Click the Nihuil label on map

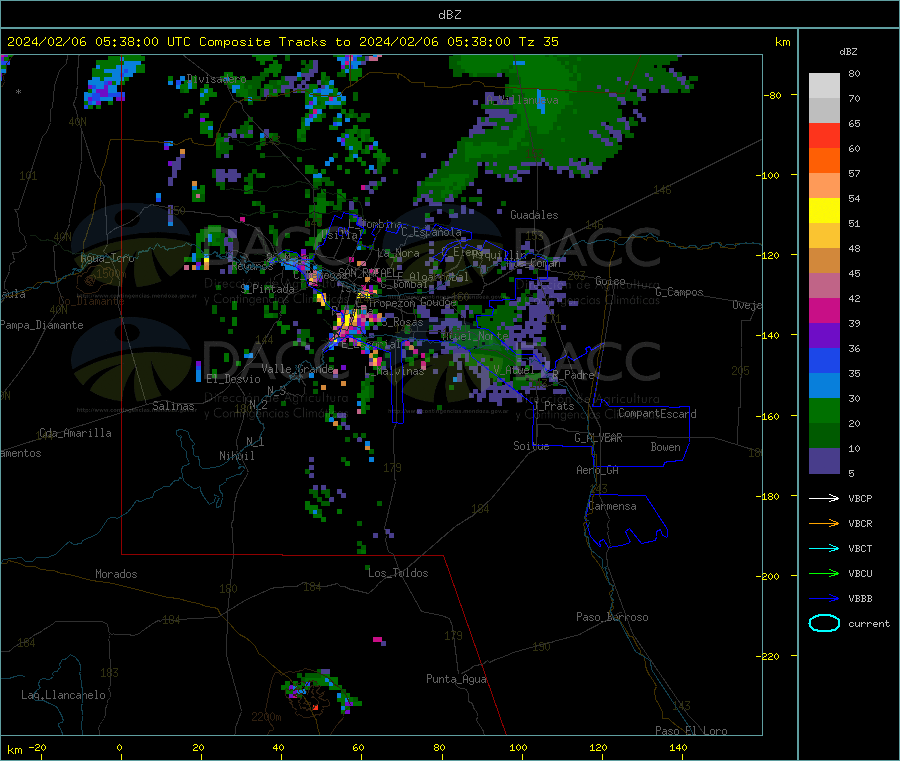pyautogui.click(x=236, y=456)
